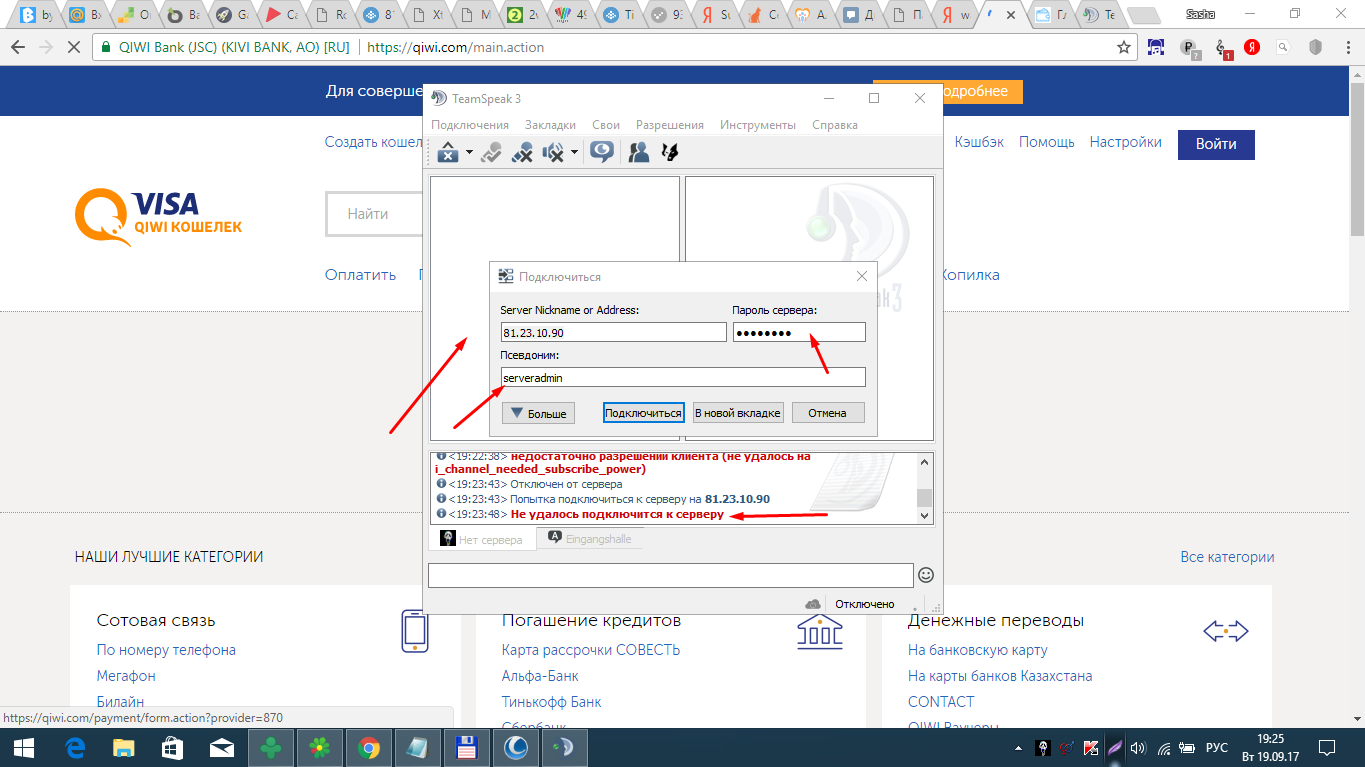Click the Пароль сервера password field
Viewport: 1365px width, 767px height.
pos(799,333)
